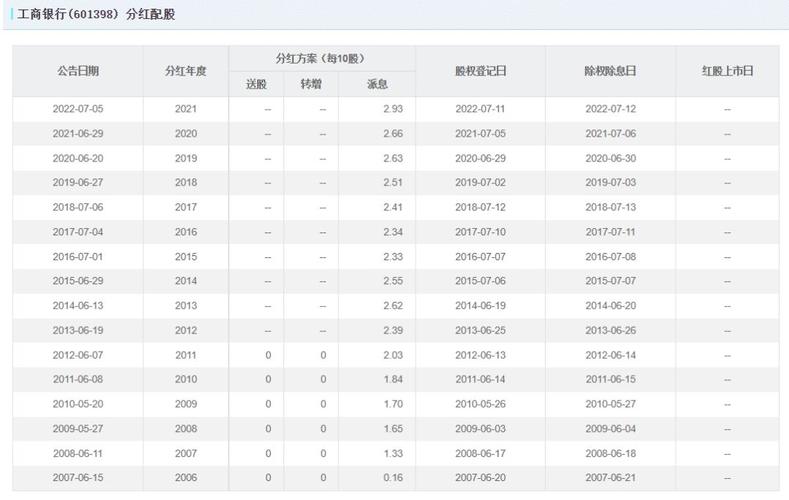The image size is (789, 500).
Task: Click dividend value 2.62
Action: click(393, 306)
